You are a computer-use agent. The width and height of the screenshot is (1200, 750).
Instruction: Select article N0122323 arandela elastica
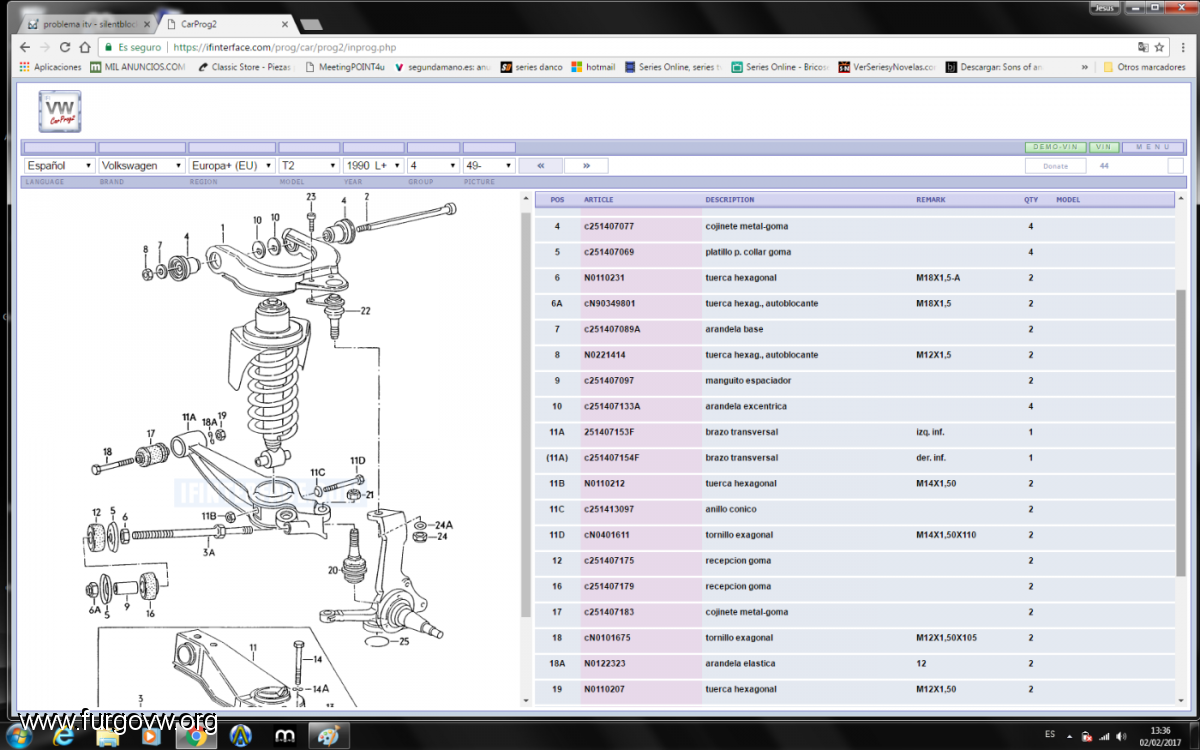pos(855,663)
